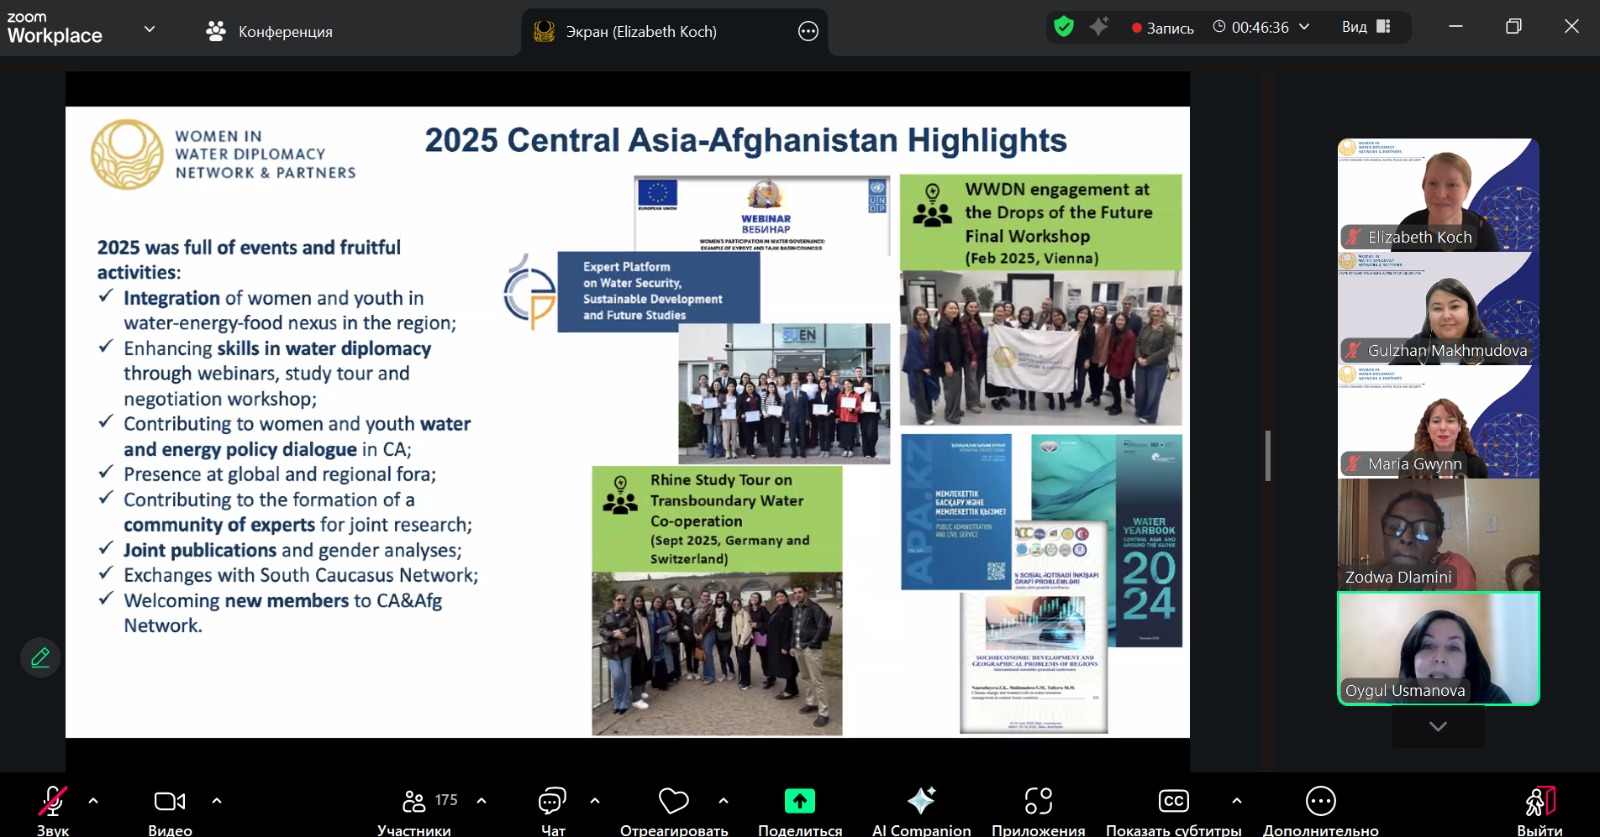
Task: Toggle subtitles with Показать субтитры
Action: tap(1173, 802)
